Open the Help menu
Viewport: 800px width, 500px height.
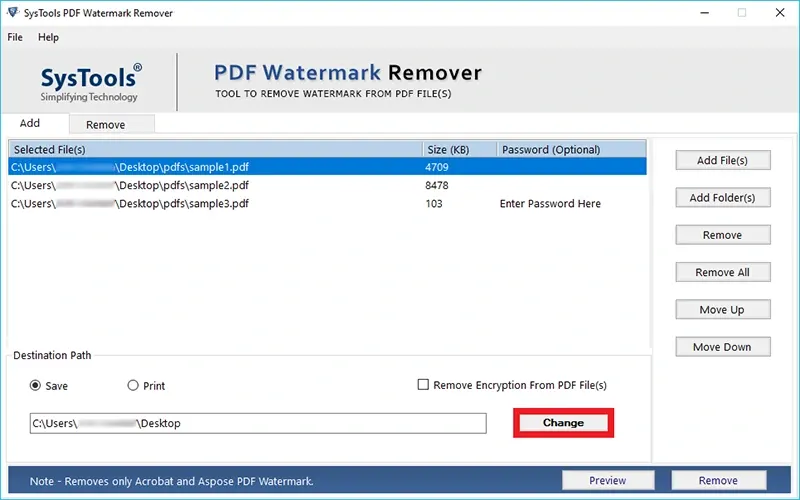48,37
